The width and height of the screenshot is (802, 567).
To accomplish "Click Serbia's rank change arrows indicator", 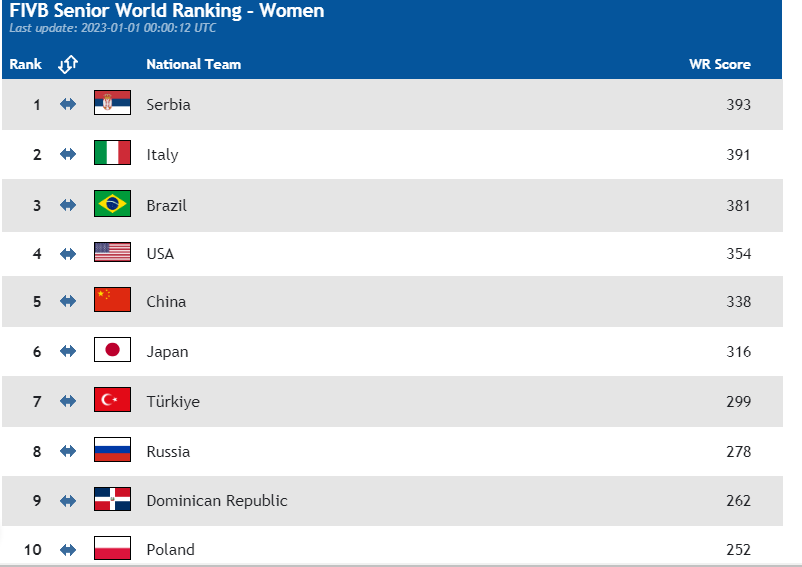I will (x=68, y=104).
